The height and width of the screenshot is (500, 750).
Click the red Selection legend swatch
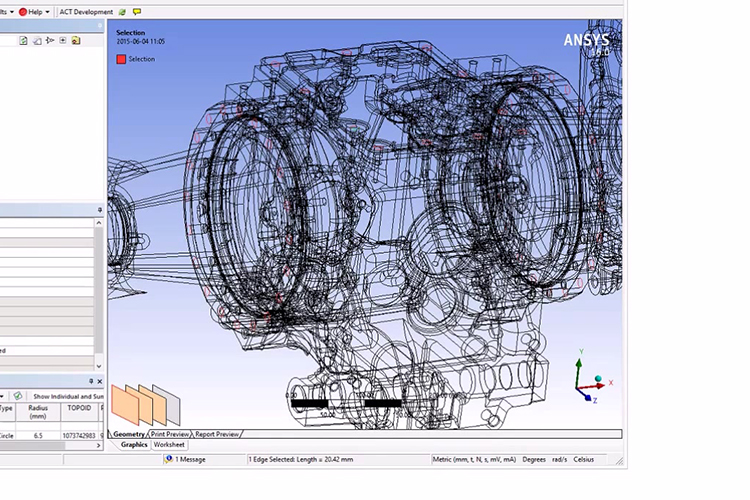pos(121,59)
